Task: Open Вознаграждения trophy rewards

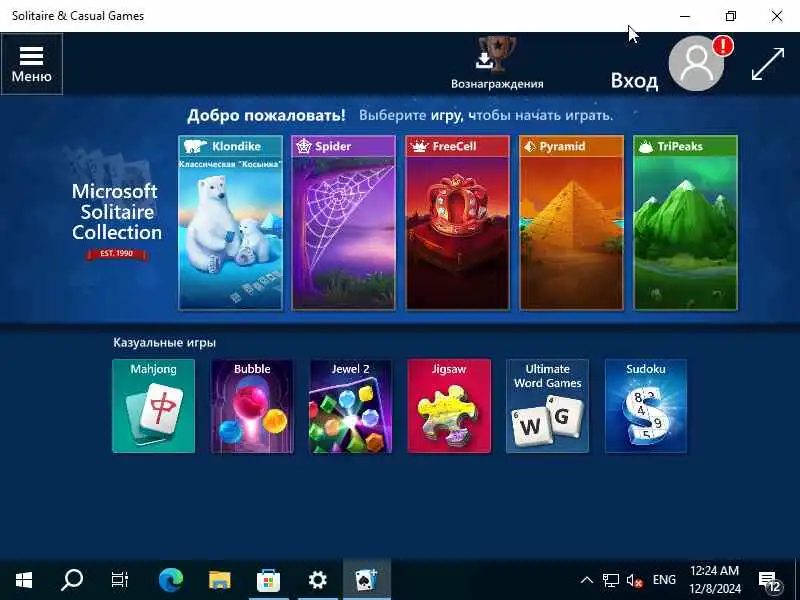Action: click(497, 64)
